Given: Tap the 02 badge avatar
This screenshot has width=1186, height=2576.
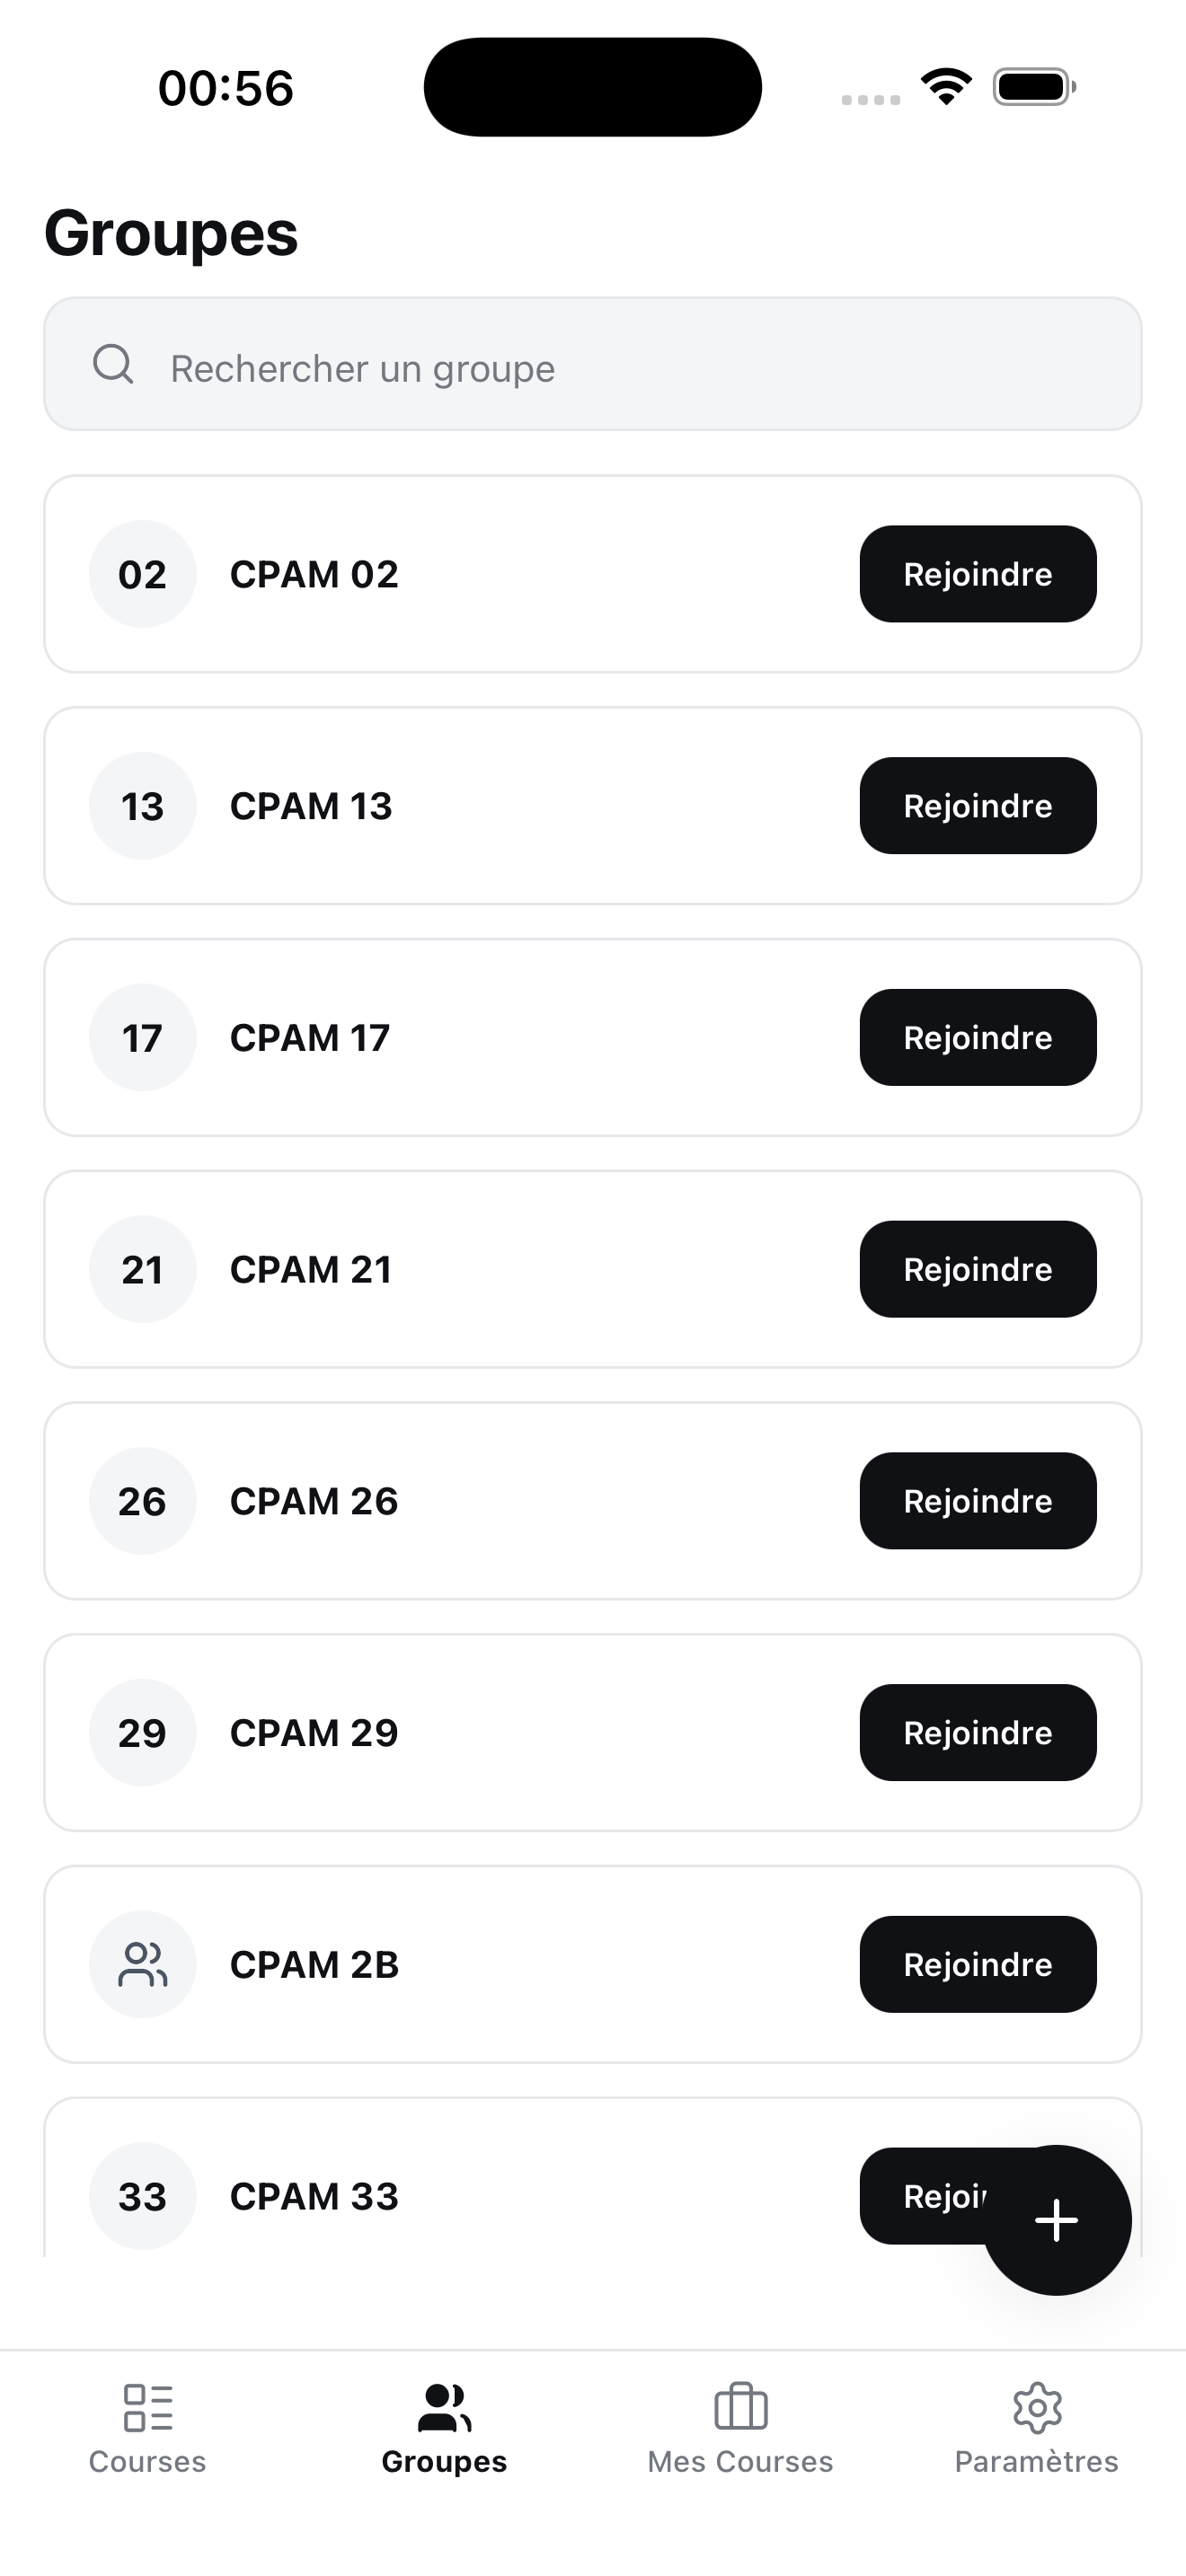Looking at the screenshot, I should pos(143,574).
